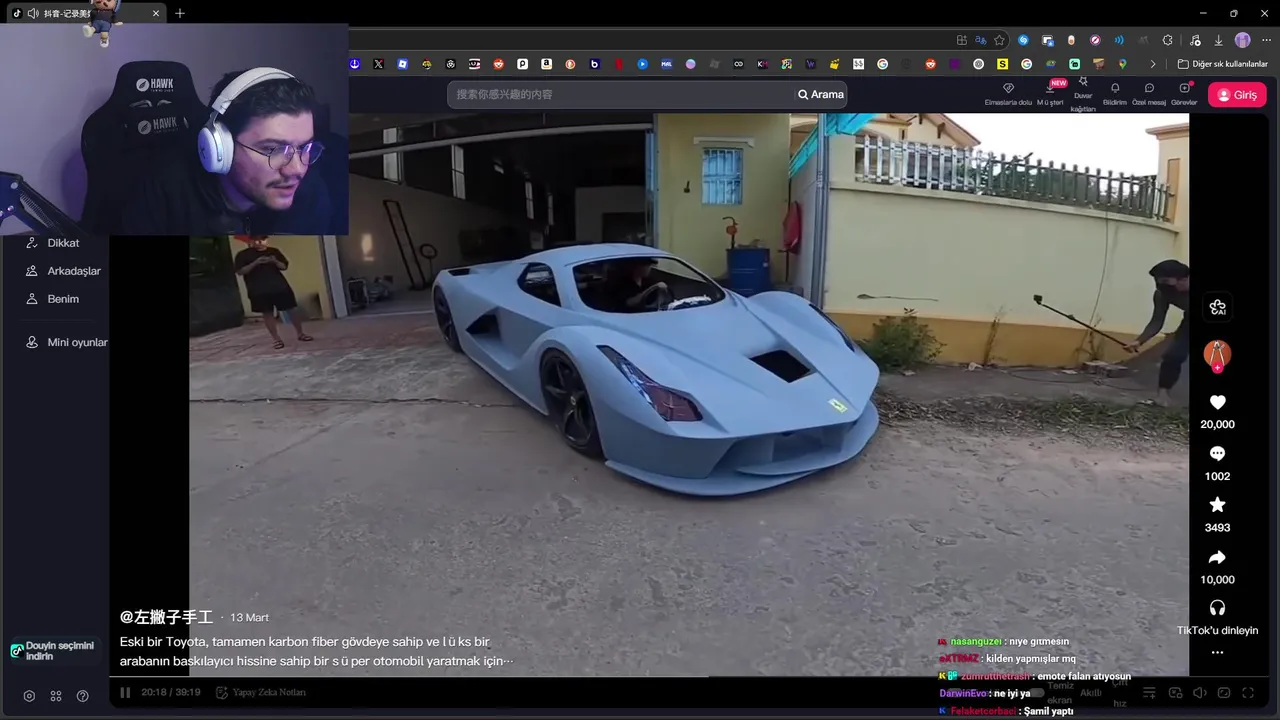The height and width of the screenshot is (720, 1280).
Task: Click the Arama search button
Action: tap(821, 94)
